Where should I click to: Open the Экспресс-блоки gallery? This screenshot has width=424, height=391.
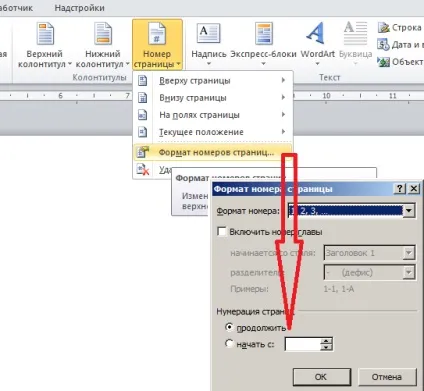click(x=263, y=45)
